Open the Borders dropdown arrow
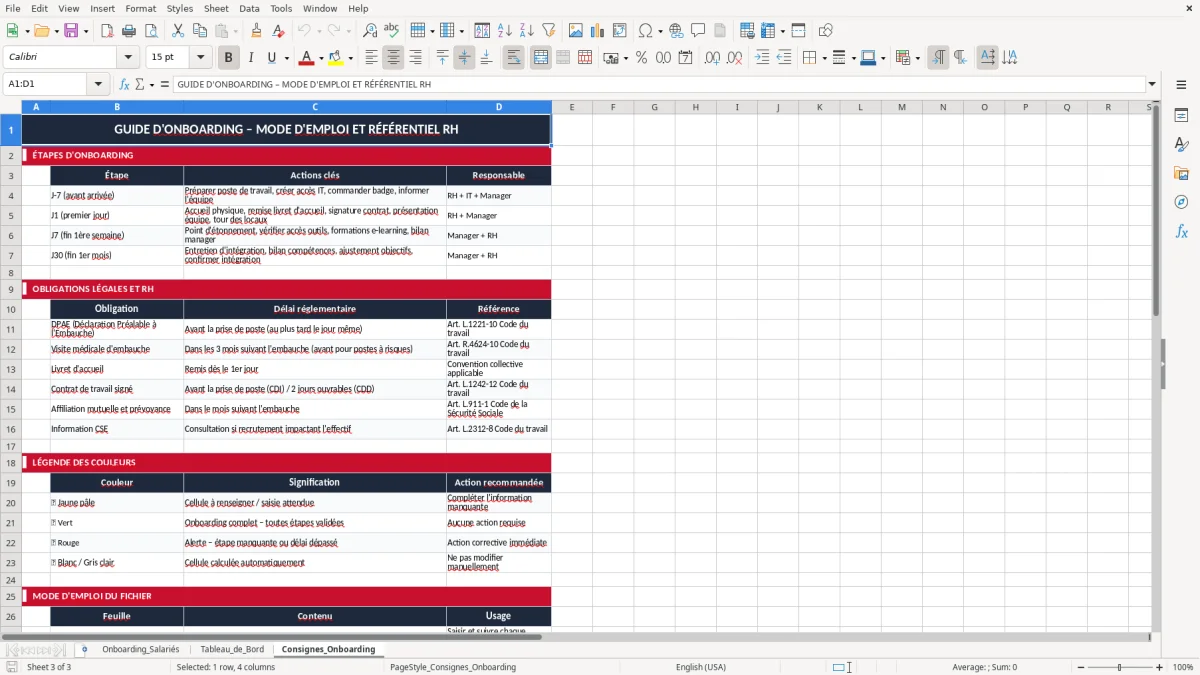Viewport: 1200px width, 675px height. (x=824, y=58)
